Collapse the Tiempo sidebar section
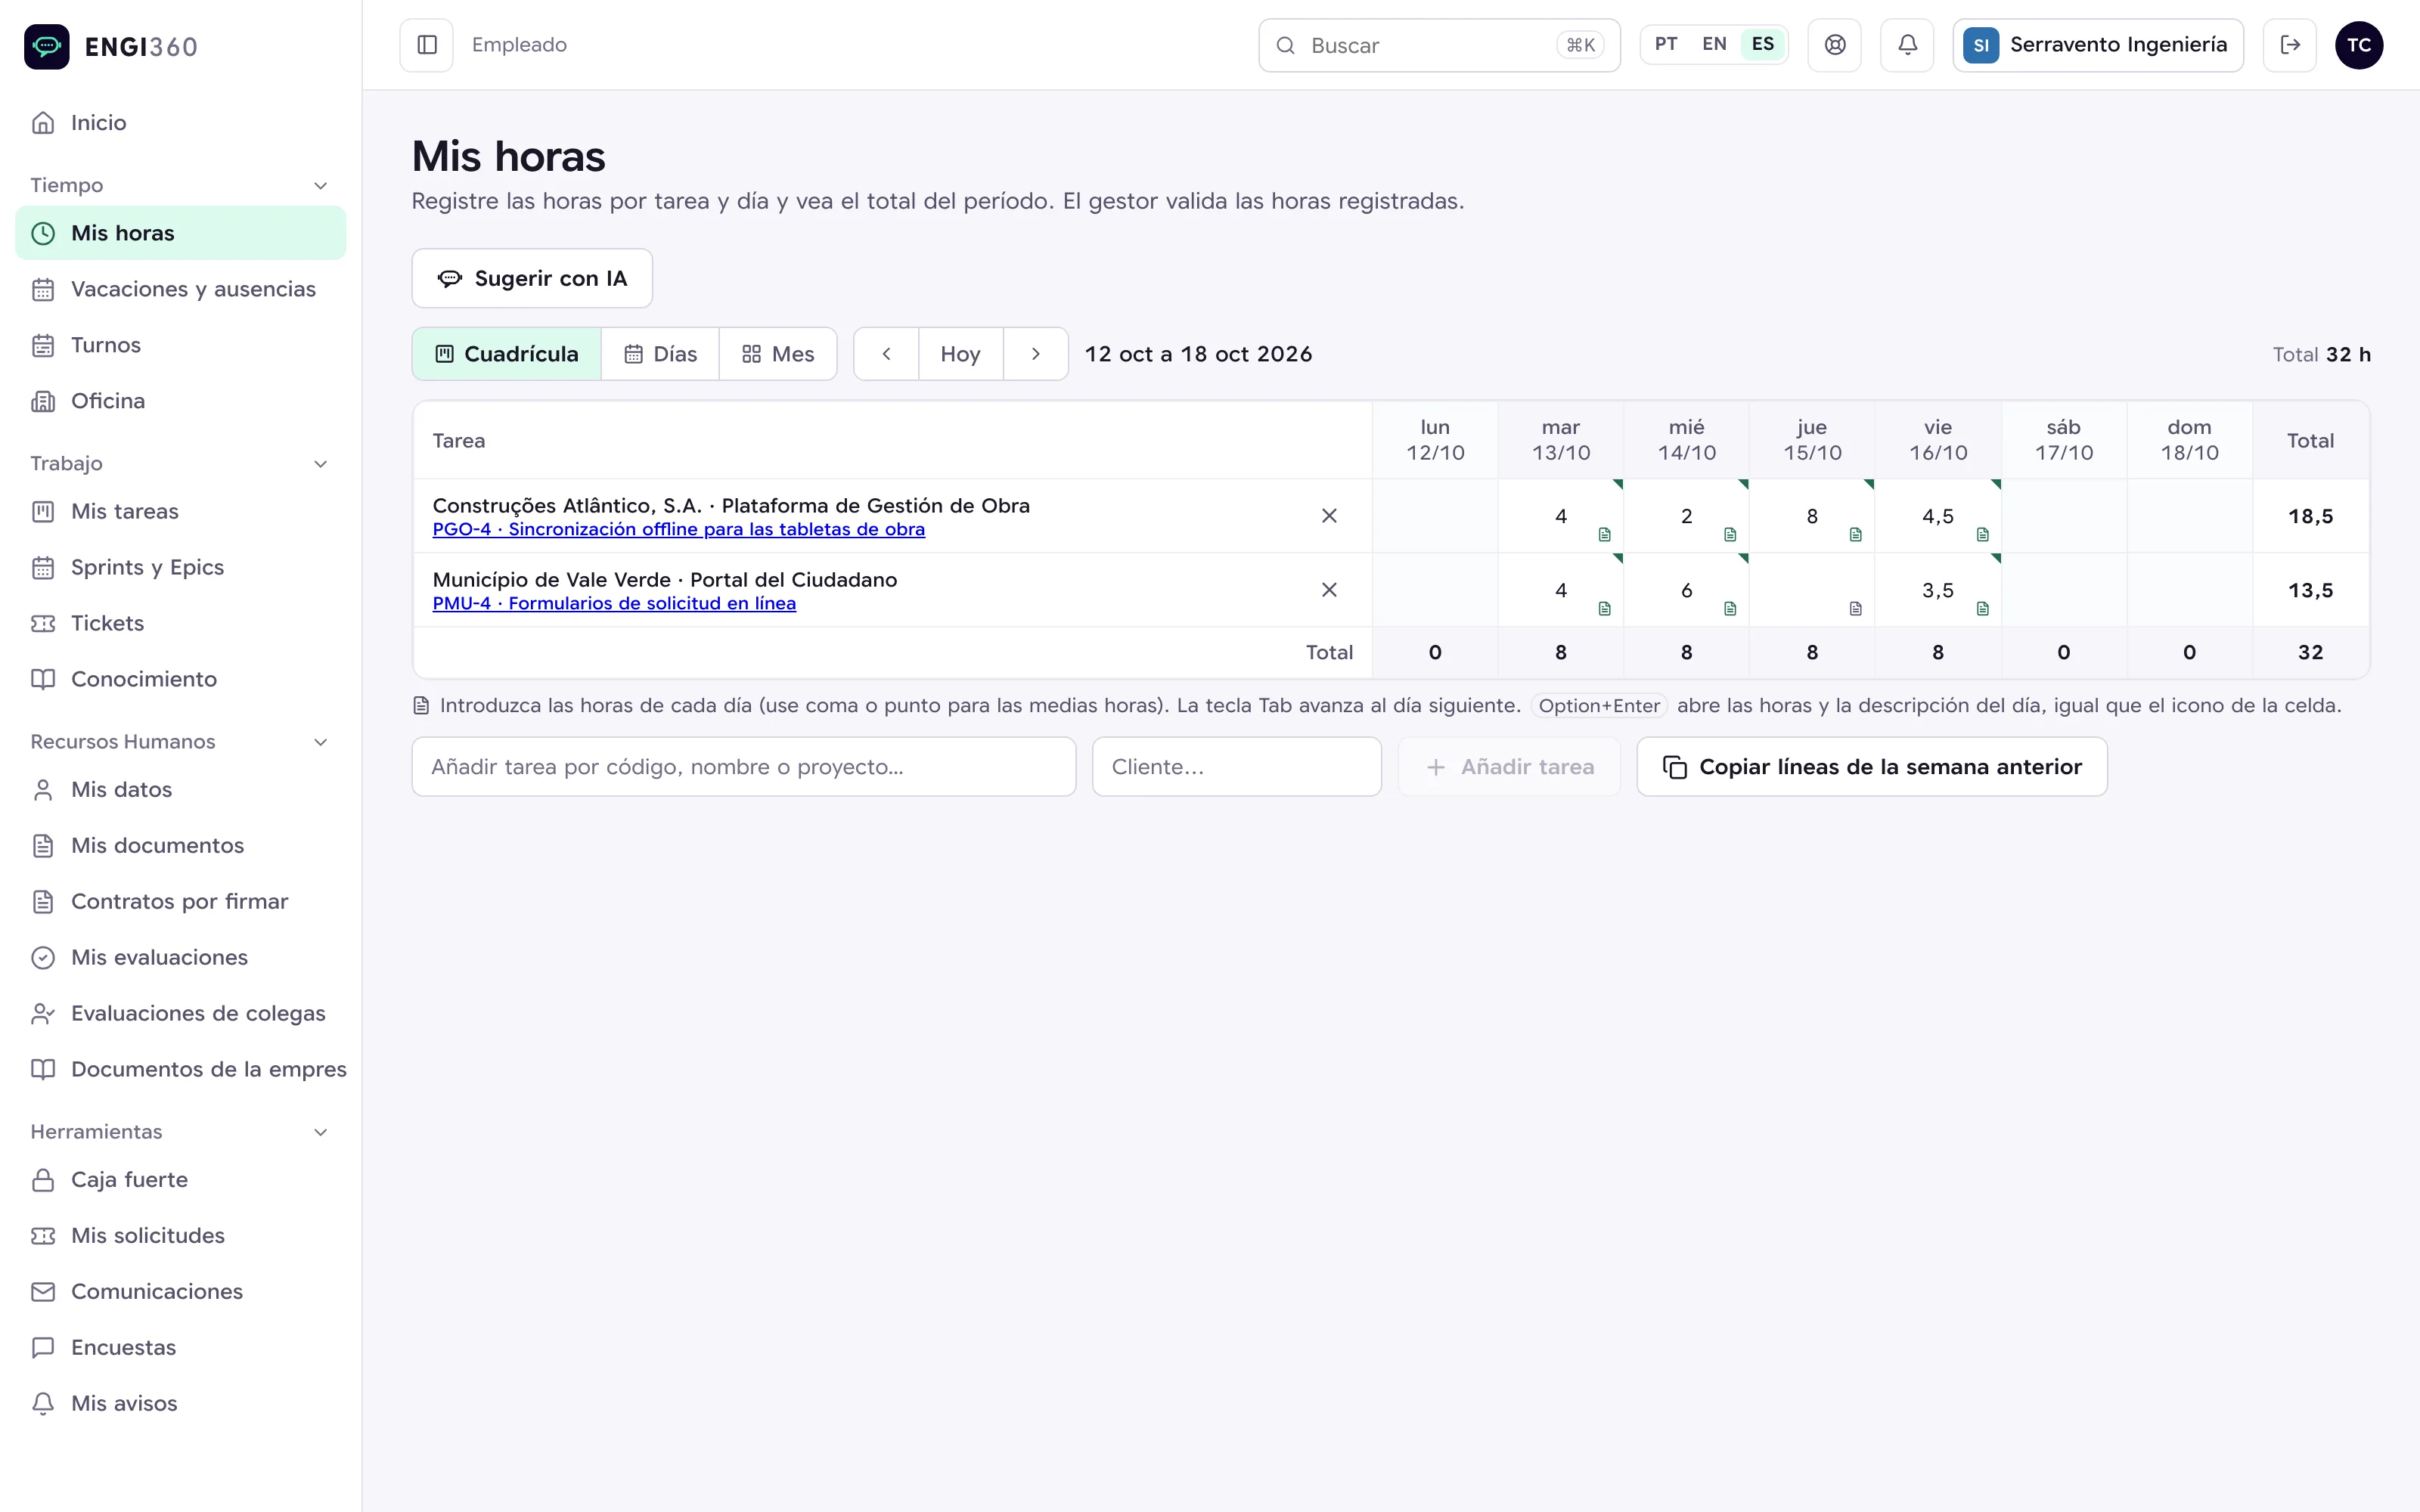The height and width of the screenshot is (1512, 2420). tap(320, 186)
